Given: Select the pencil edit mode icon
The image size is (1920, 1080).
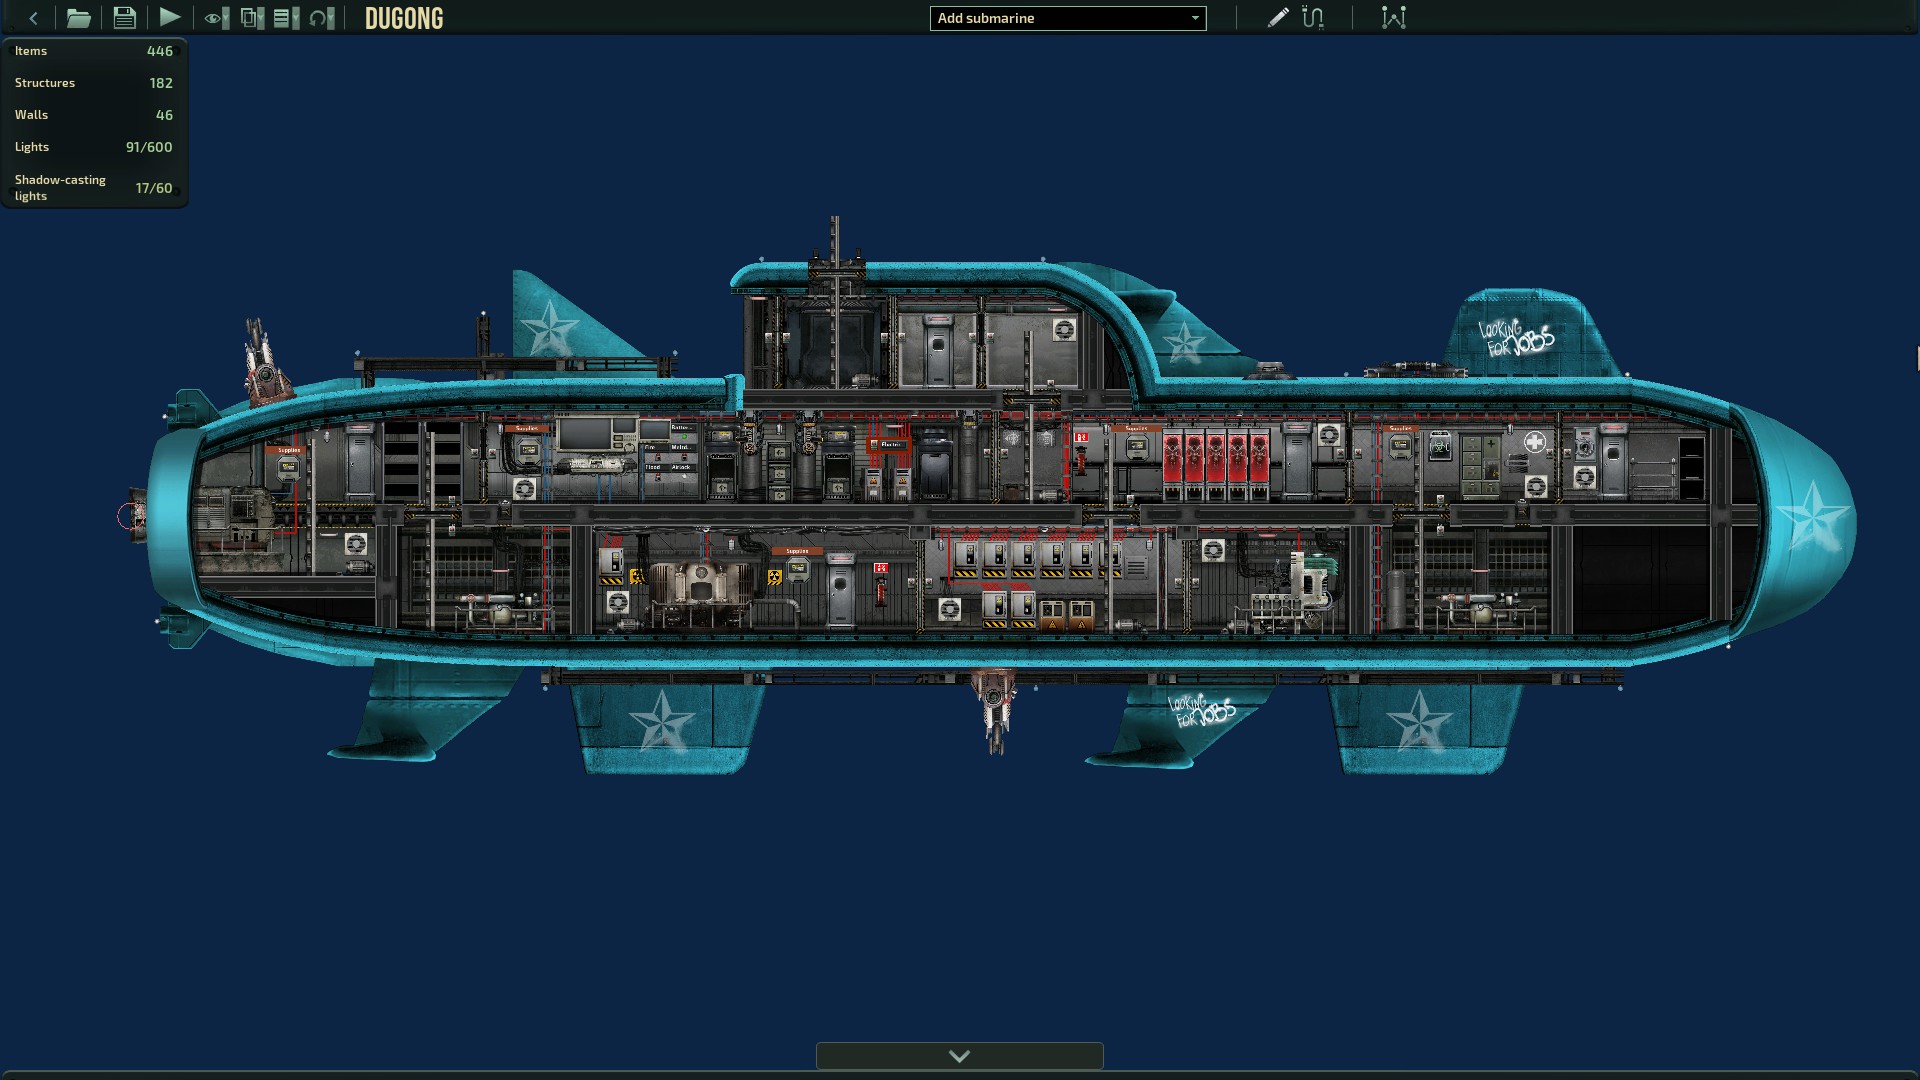Looking at the screenshot, I should pos(1277,18).
